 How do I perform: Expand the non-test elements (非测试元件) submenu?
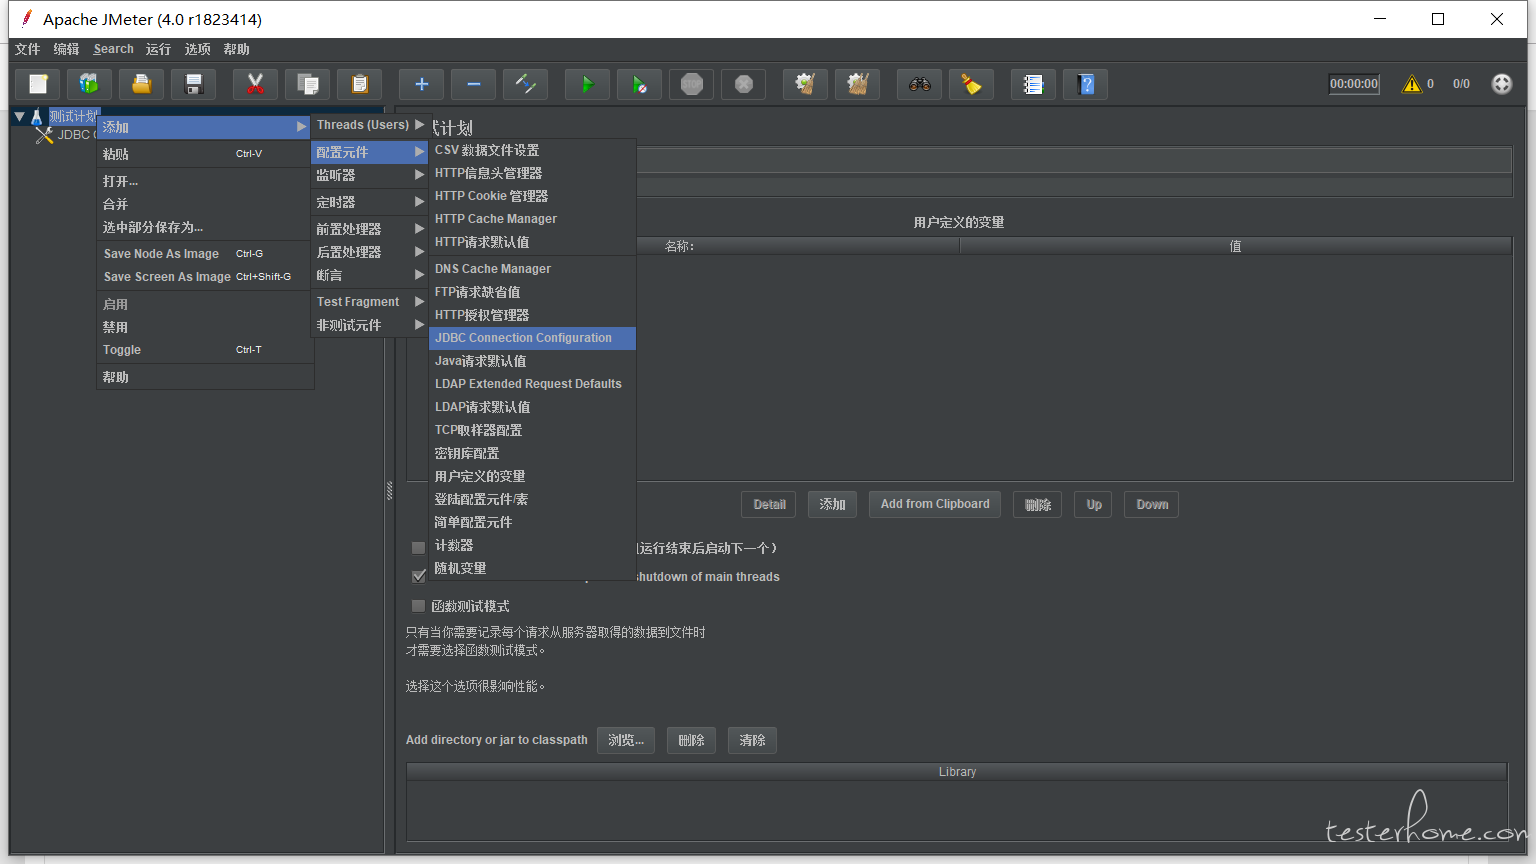coord(370,325)
